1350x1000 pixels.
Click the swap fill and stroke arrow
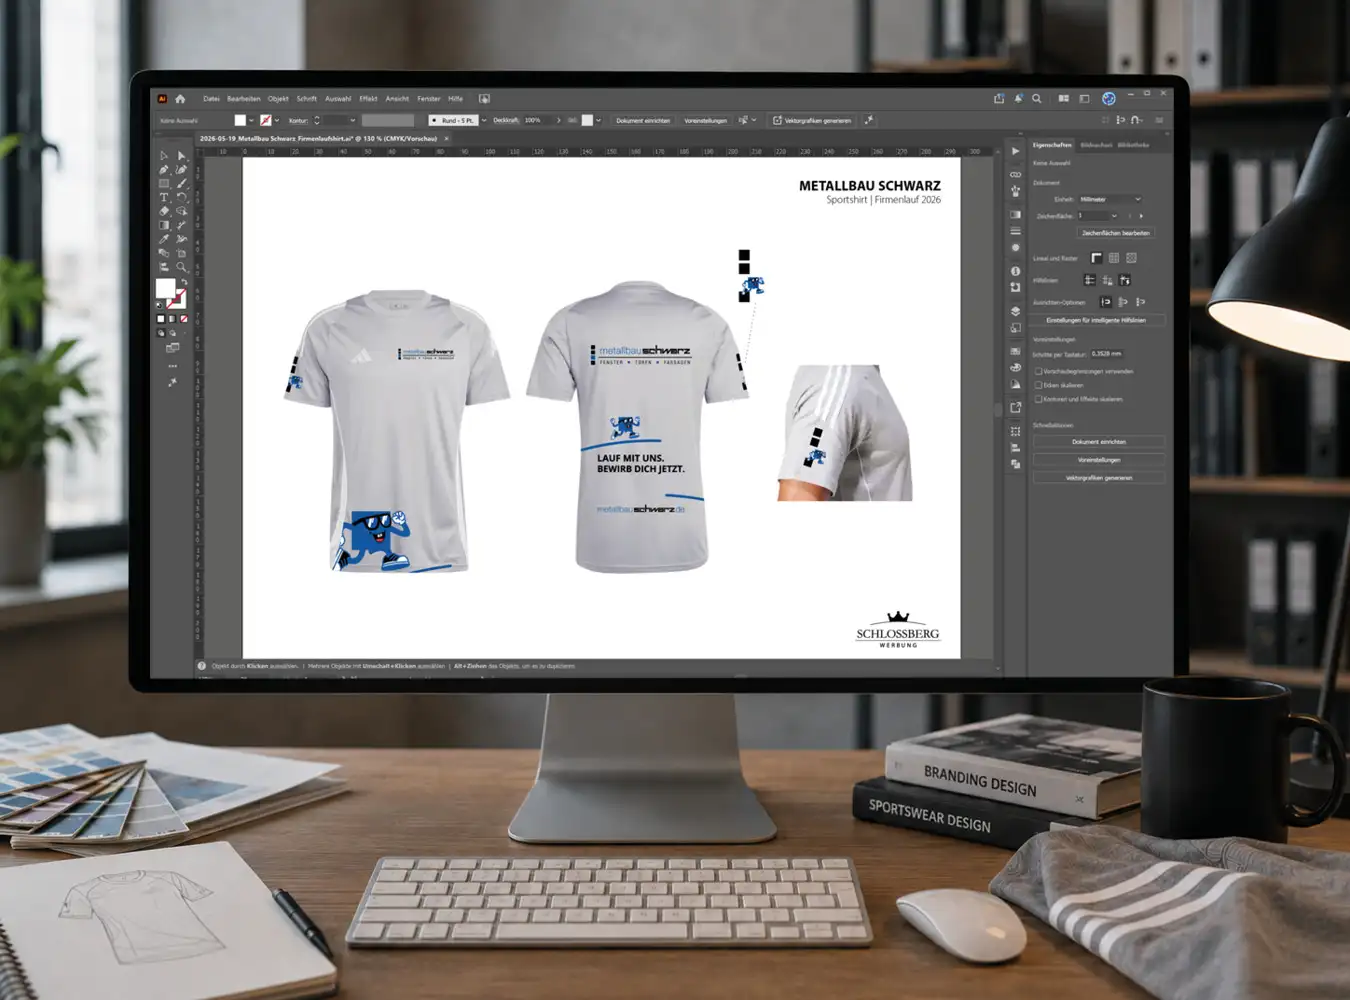click(184, 282)
